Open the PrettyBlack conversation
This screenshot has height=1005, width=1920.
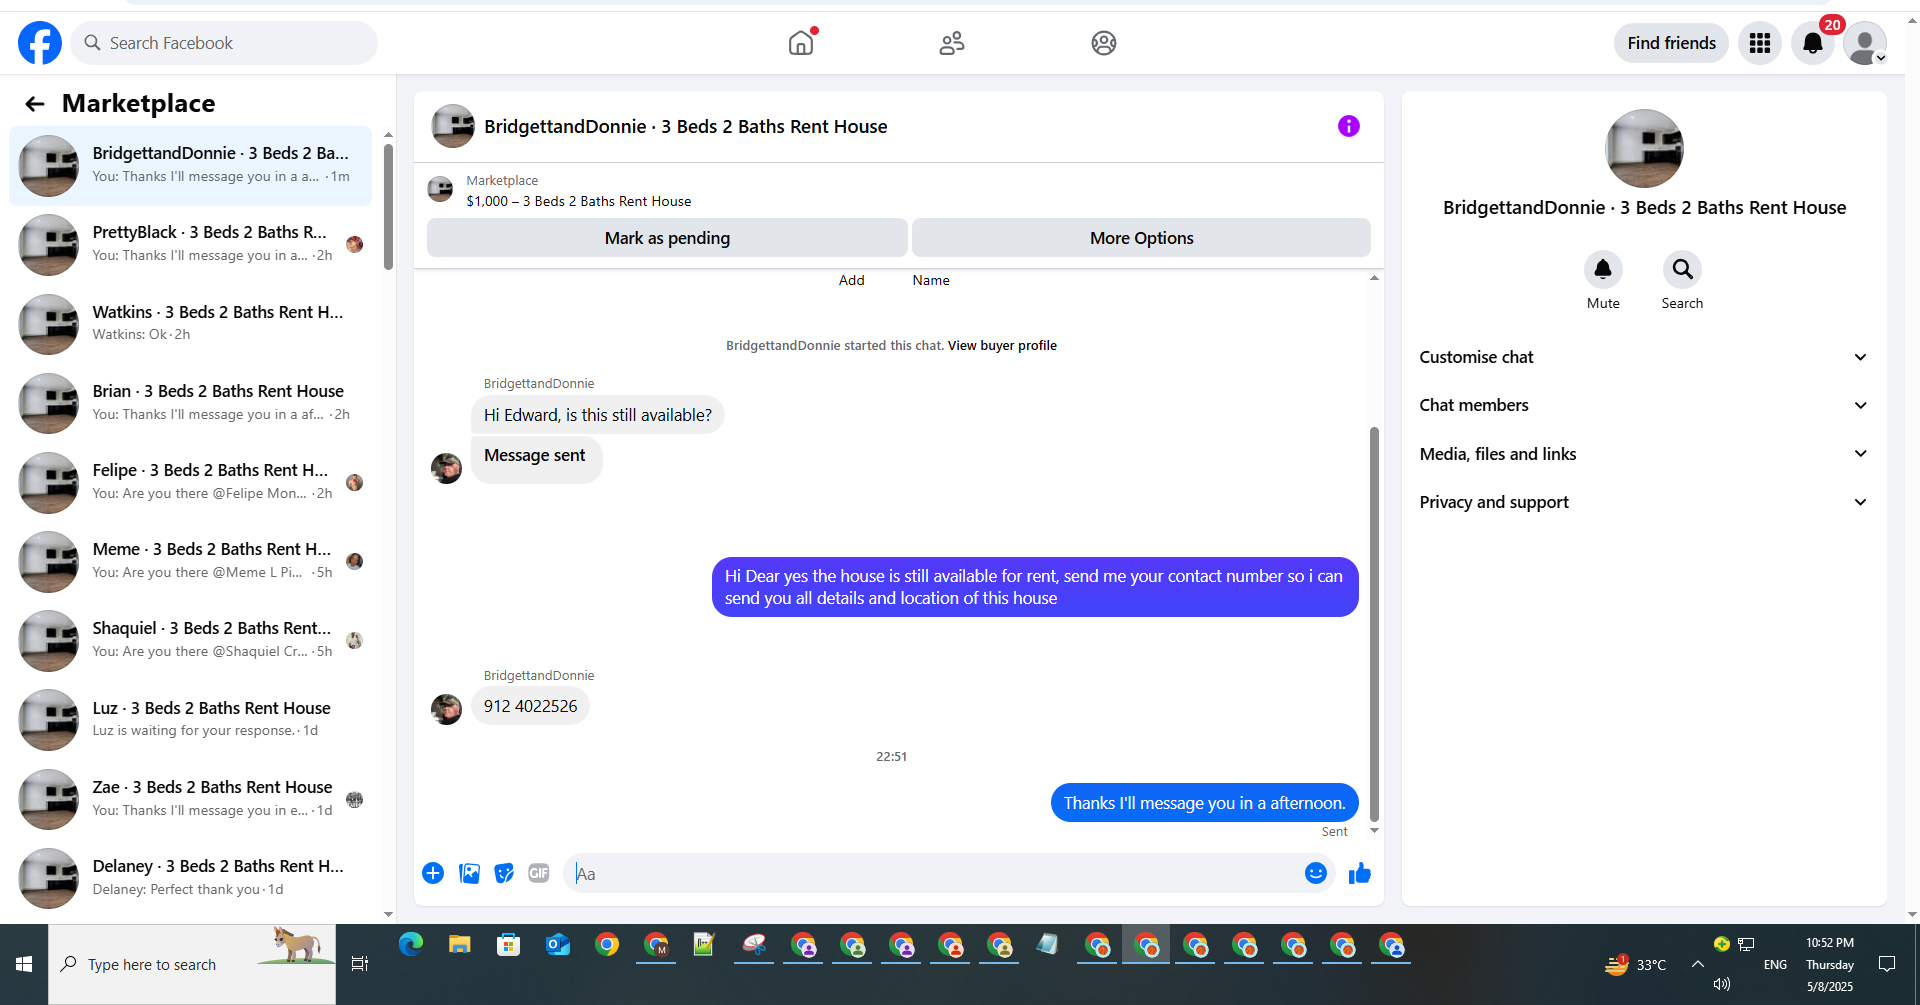pyautogui.click(x=190, y=244)
